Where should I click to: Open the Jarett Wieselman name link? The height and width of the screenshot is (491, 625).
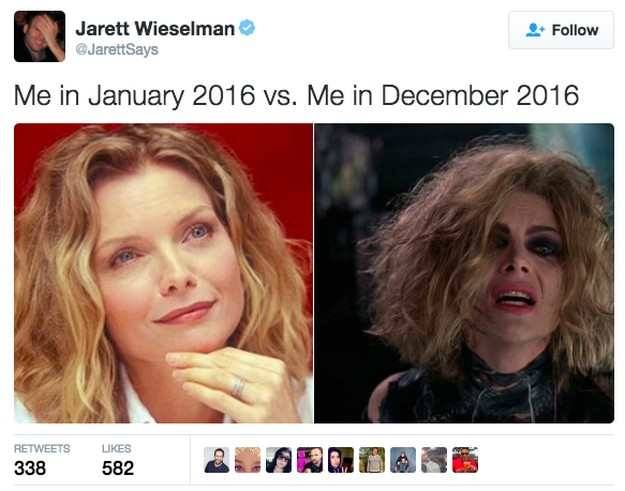[x=155, y=28]
